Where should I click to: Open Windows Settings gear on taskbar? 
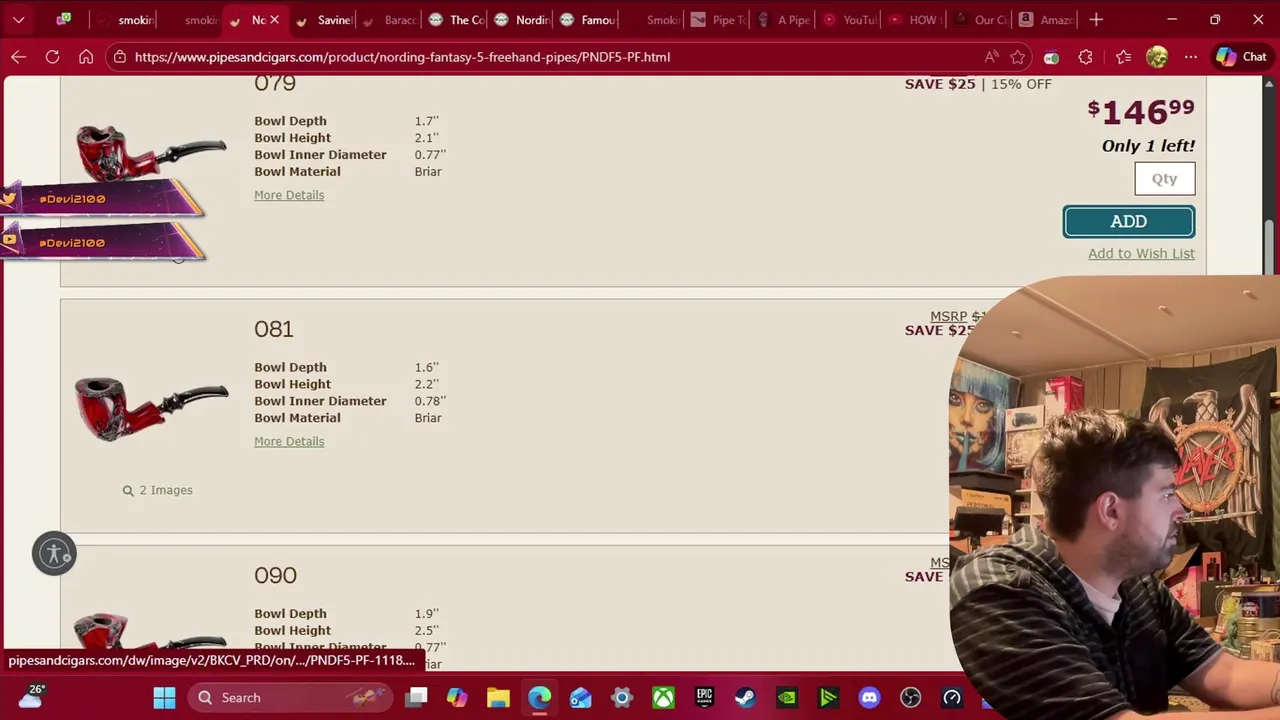coord(622,697)
